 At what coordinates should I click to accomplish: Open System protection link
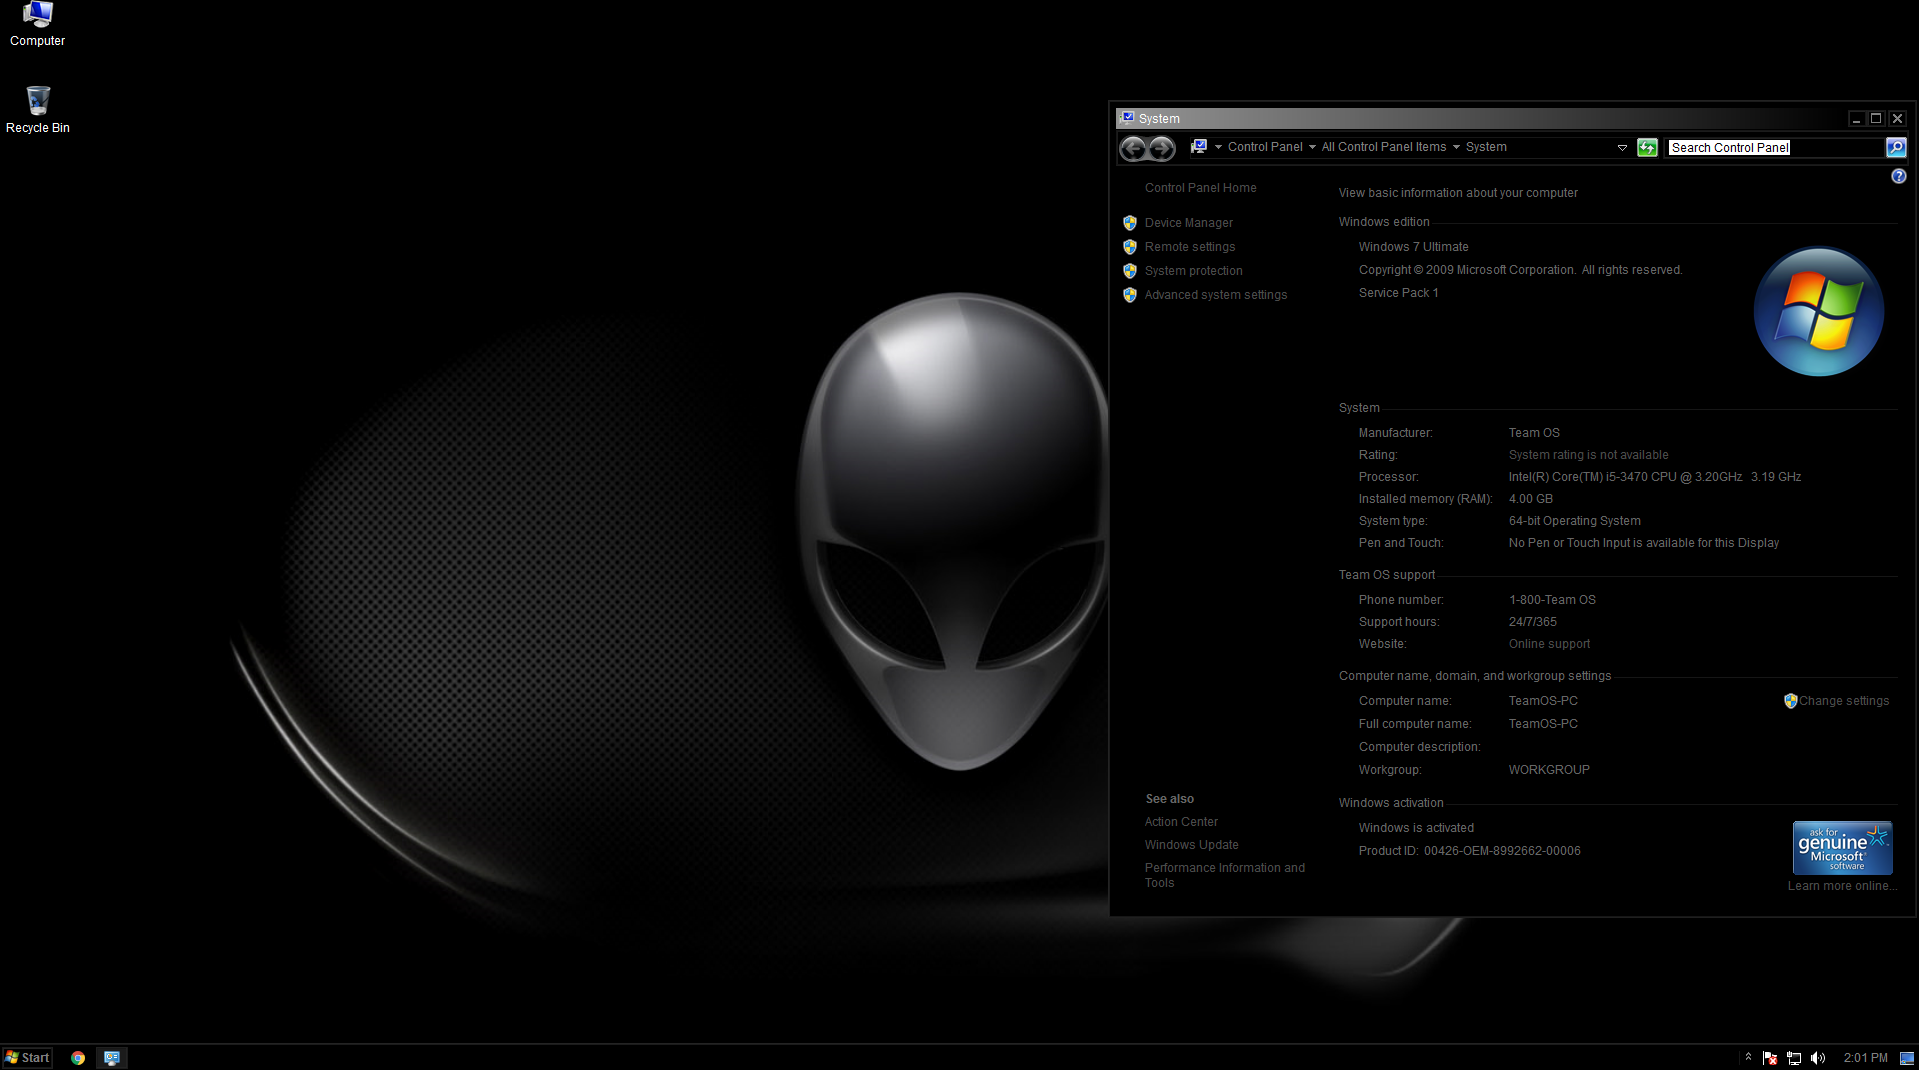[x=1193, y=271]
